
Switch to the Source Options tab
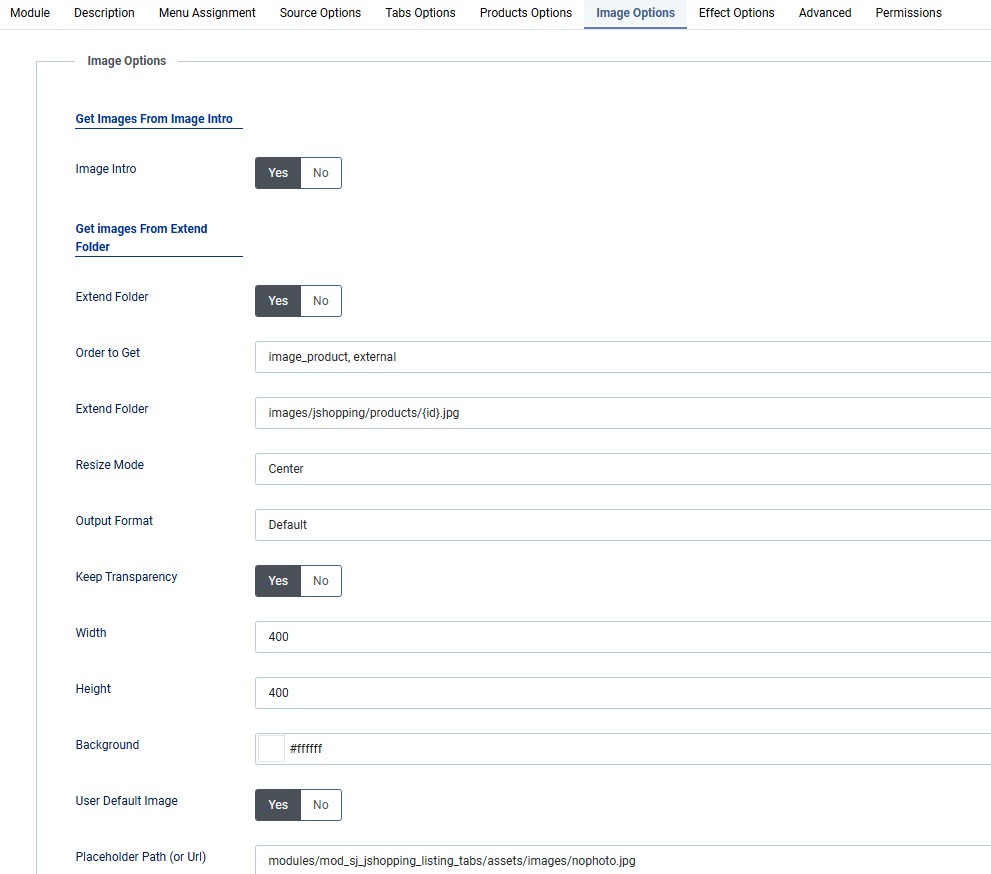(x=320, y=13)
